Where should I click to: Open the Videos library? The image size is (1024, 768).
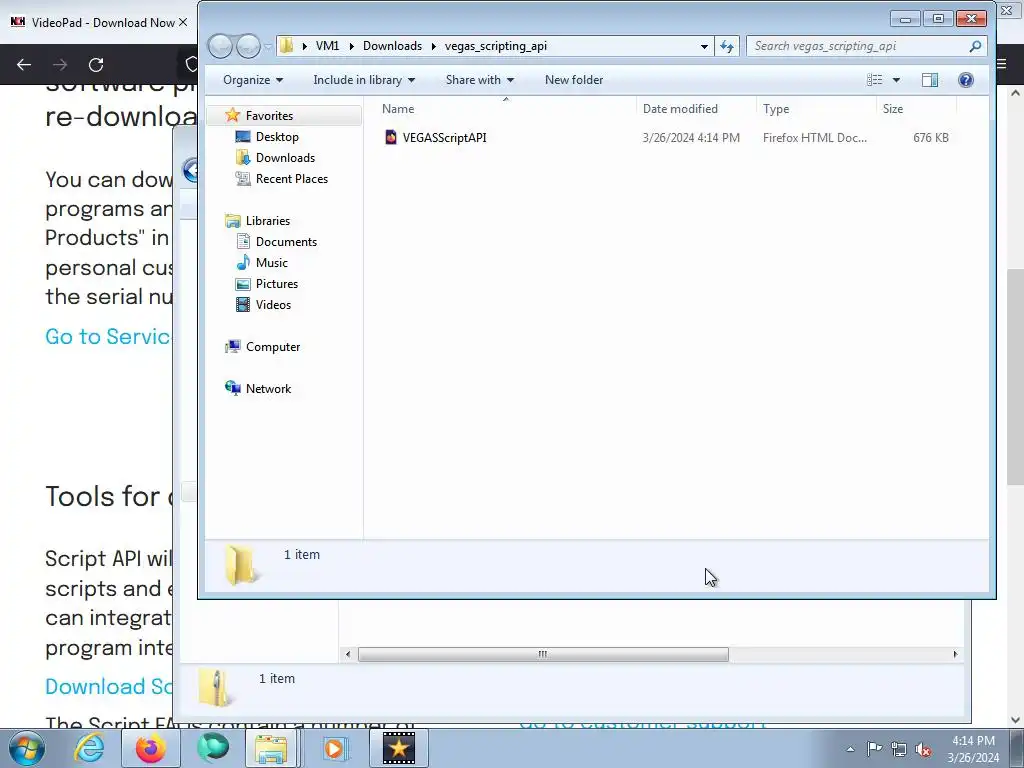[273, 304]
